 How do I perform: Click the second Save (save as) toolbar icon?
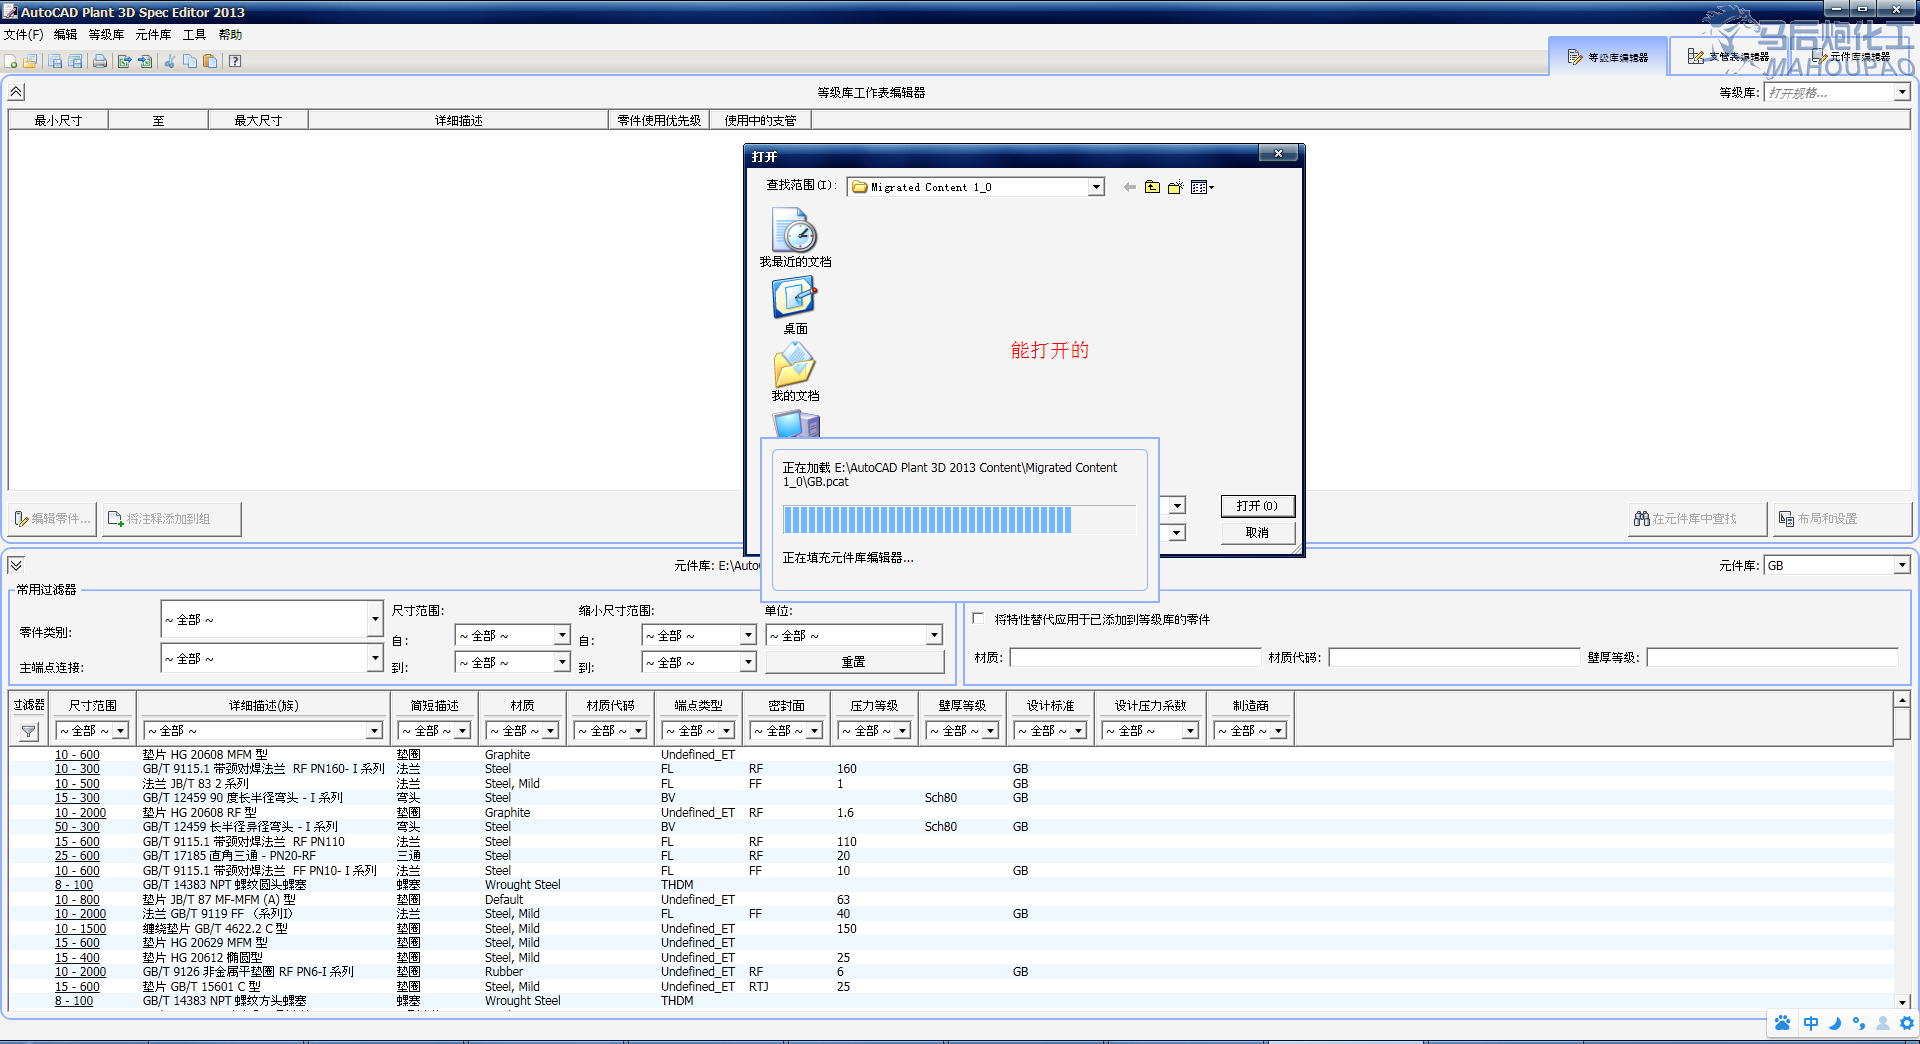tap(75, 61)
